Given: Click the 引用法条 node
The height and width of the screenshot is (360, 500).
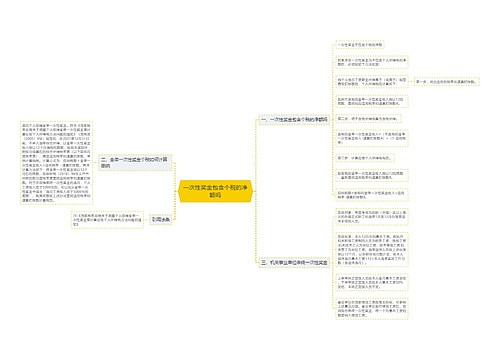Looking at the screenshot, I should [x=161, y=220].
